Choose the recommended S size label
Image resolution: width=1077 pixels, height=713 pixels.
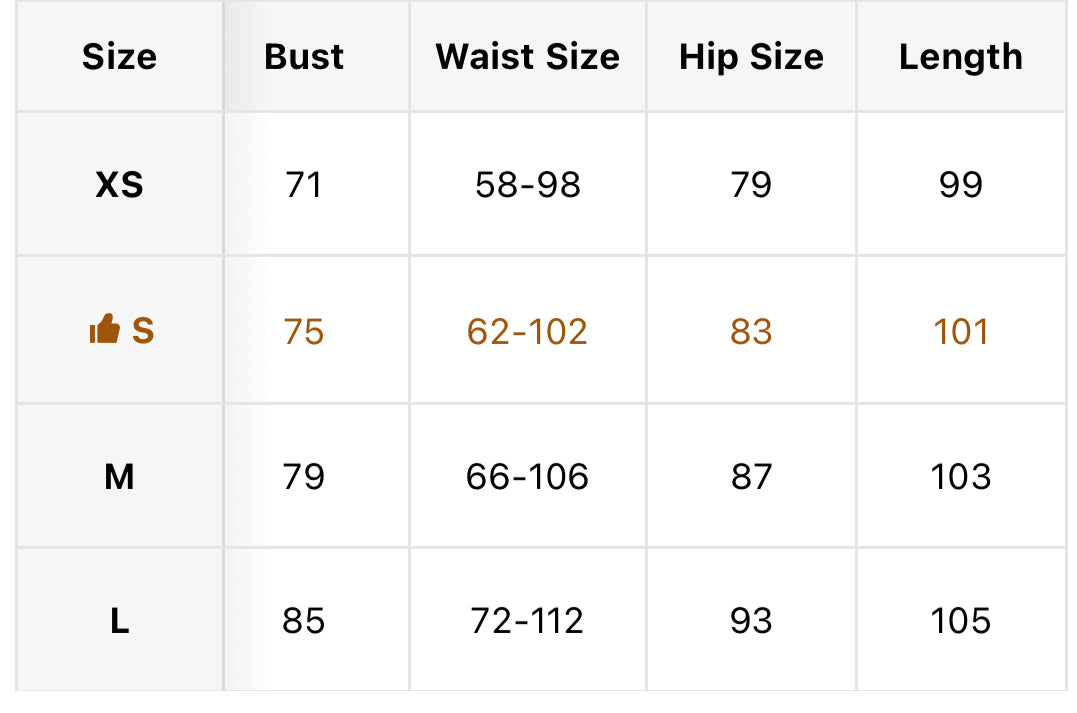tap(143, 330)
